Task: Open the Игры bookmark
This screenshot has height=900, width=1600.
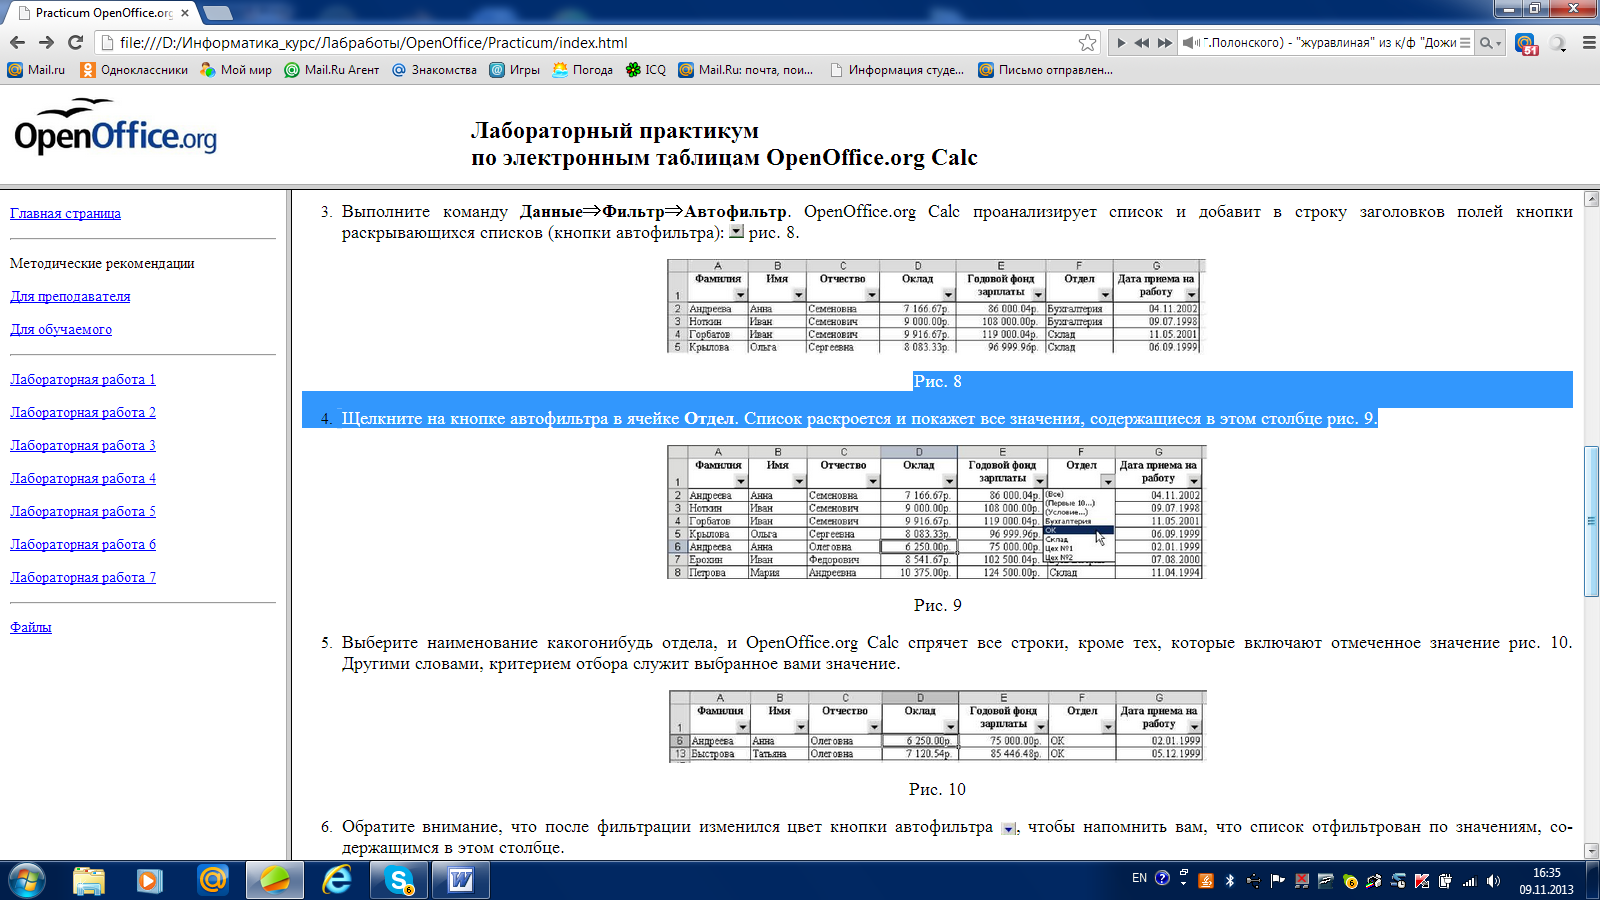Action: (515, 70)
